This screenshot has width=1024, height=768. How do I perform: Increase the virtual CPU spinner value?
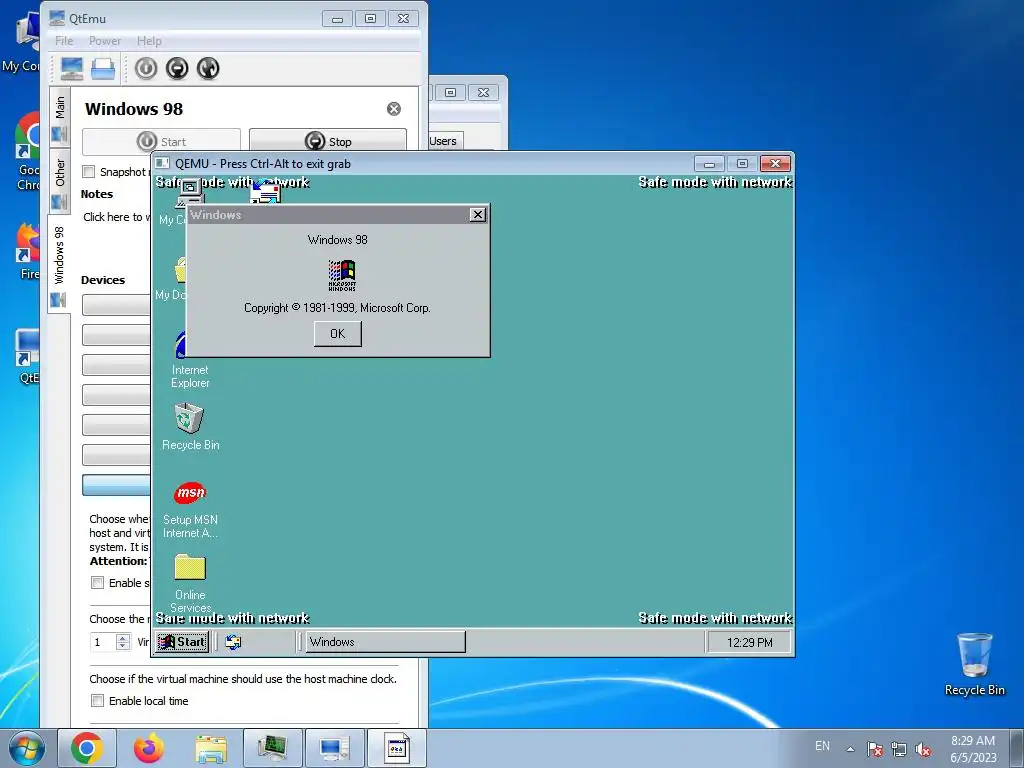tap(123, 637)
